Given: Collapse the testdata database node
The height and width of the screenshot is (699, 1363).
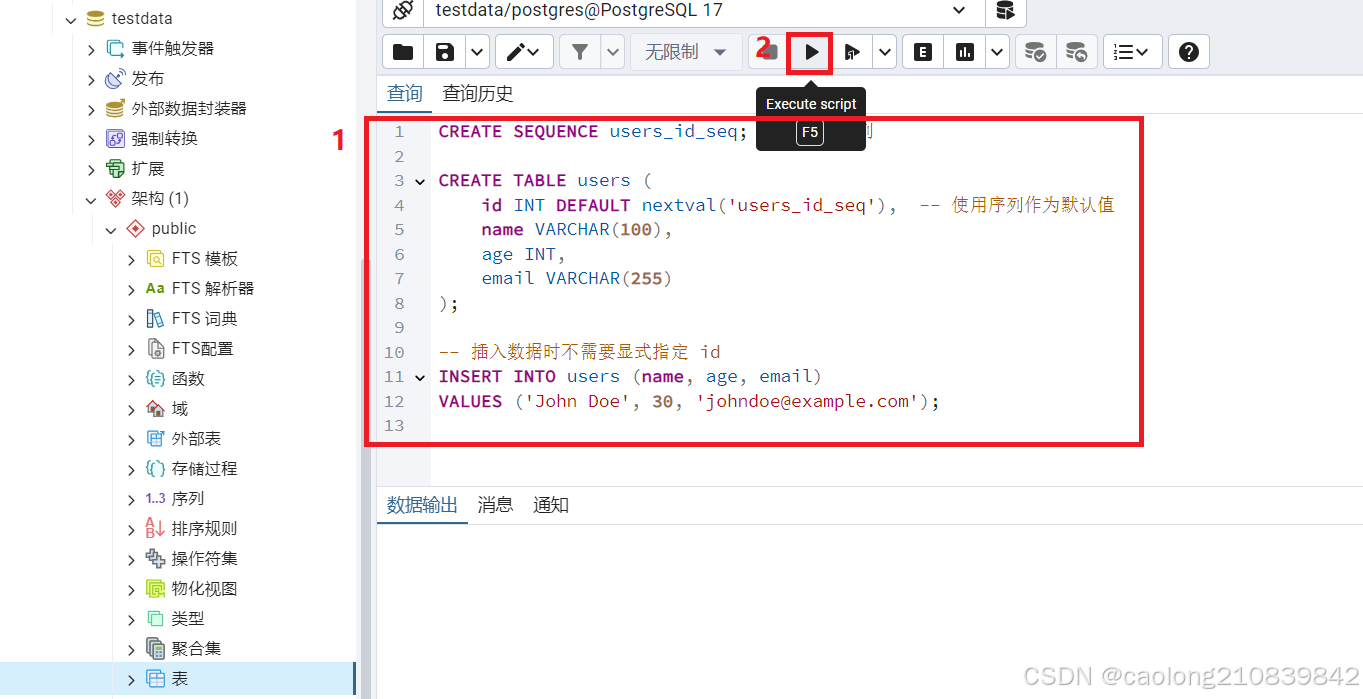Looking at the screenshot, I should point(71,19).
